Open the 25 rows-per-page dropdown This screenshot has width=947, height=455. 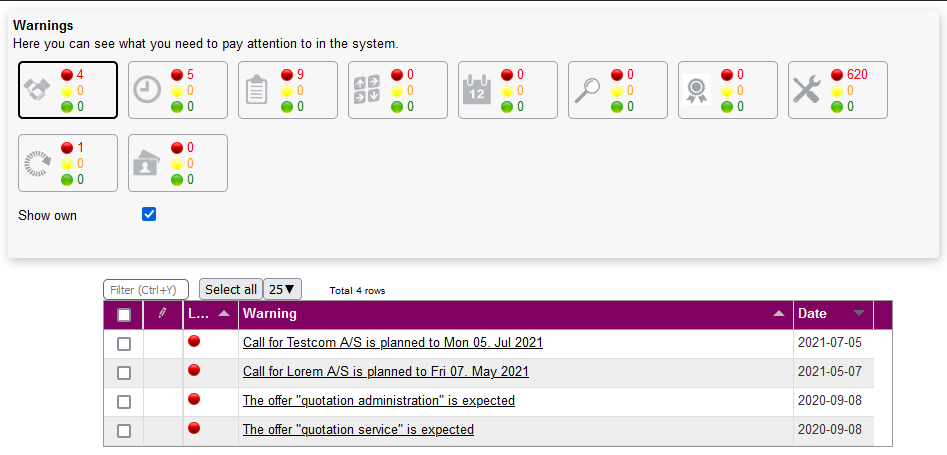[283, 289]
